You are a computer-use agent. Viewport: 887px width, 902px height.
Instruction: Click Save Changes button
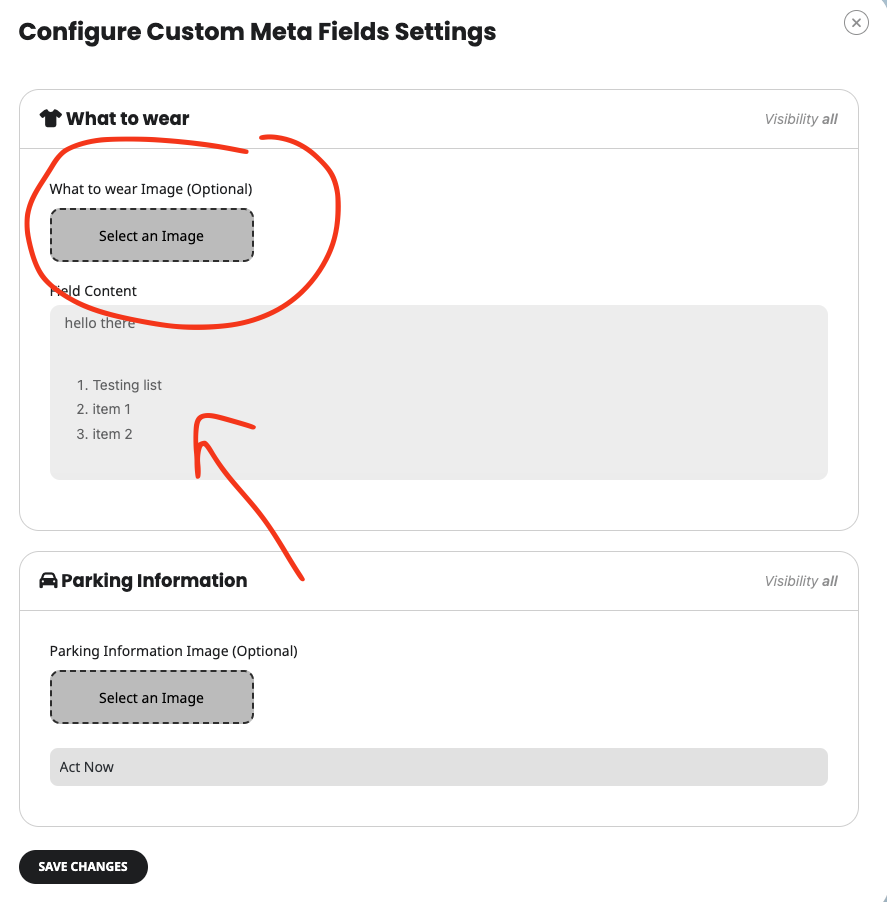83,866
